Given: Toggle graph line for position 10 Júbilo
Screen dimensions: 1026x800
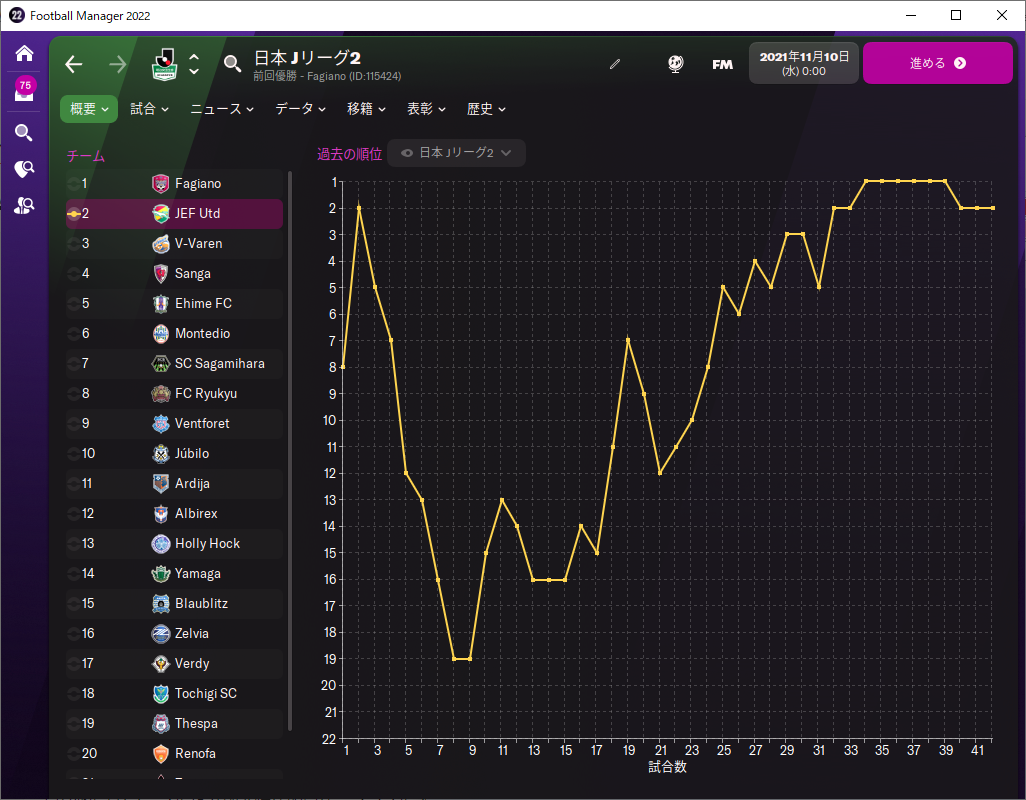Looking at the screenshot, I should pos(74,454).
